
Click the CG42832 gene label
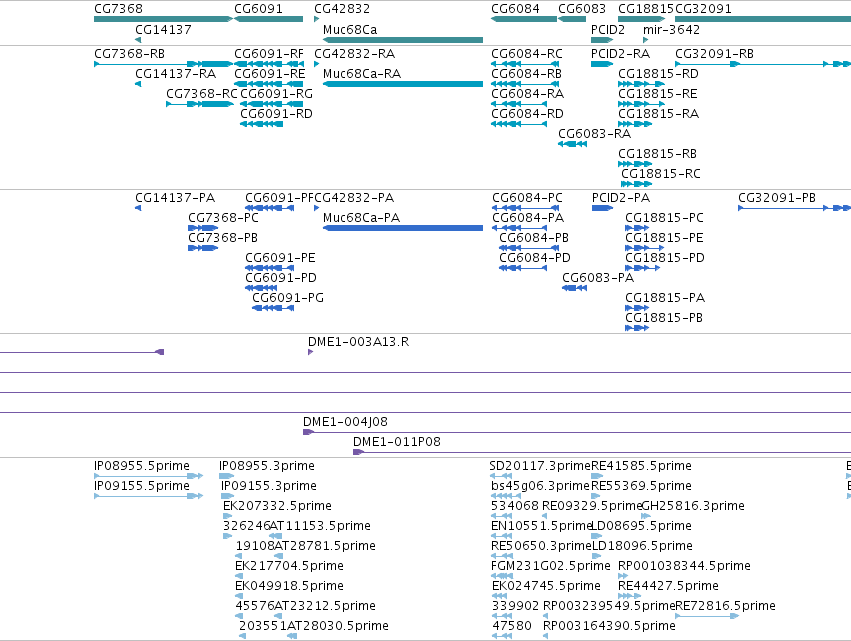pos(342,9)
